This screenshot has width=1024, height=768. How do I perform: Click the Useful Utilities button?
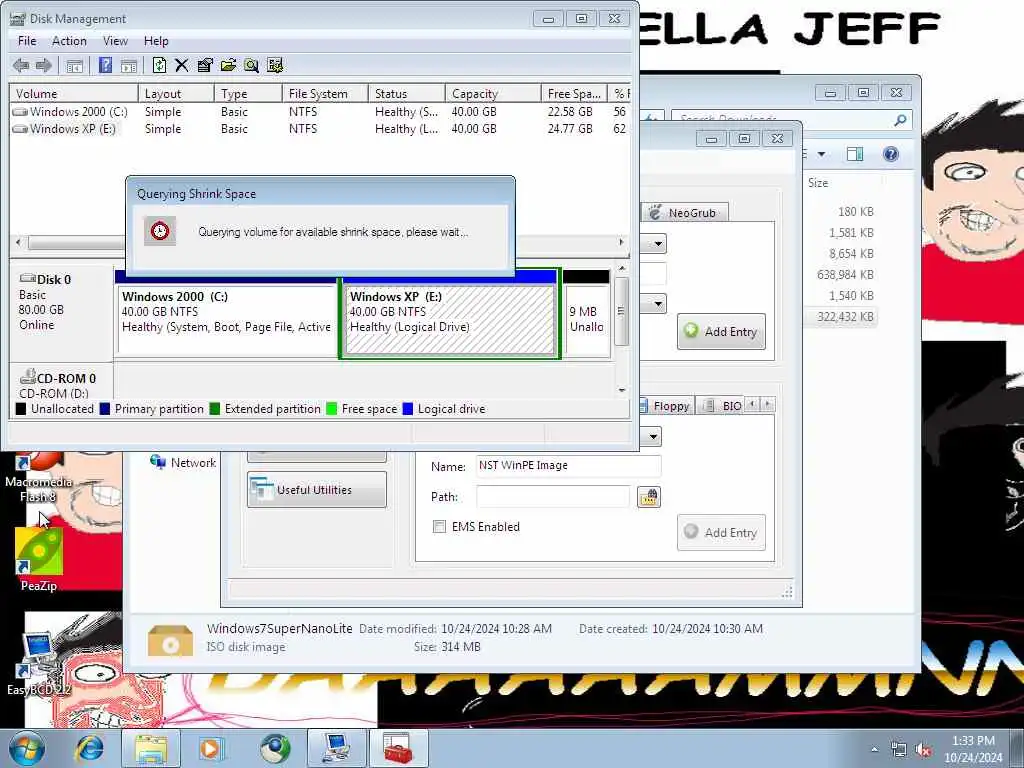pos(317,490)
